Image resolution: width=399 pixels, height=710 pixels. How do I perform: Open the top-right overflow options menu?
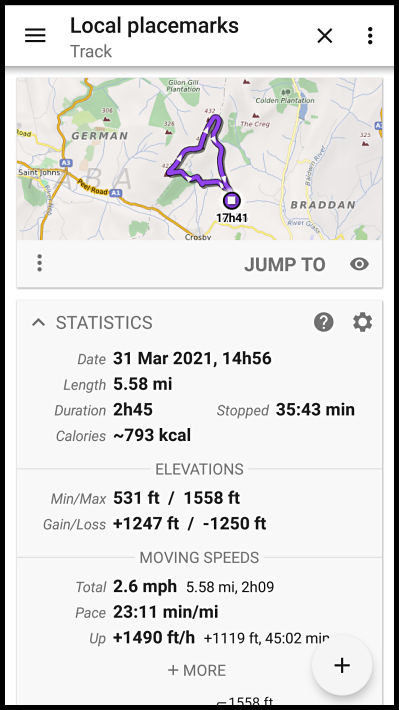pos(370,35)
